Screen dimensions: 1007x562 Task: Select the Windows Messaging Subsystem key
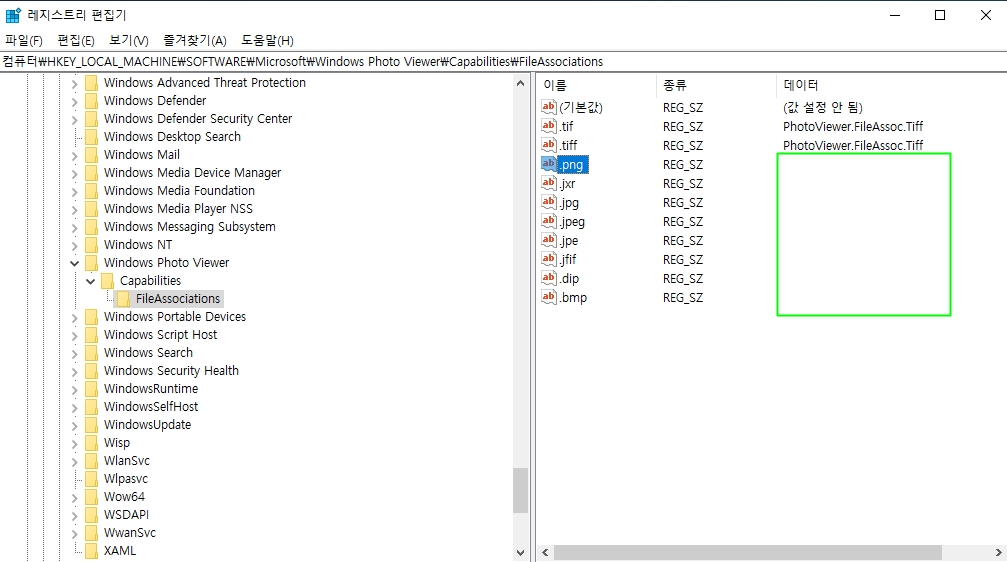coord(189,227)
